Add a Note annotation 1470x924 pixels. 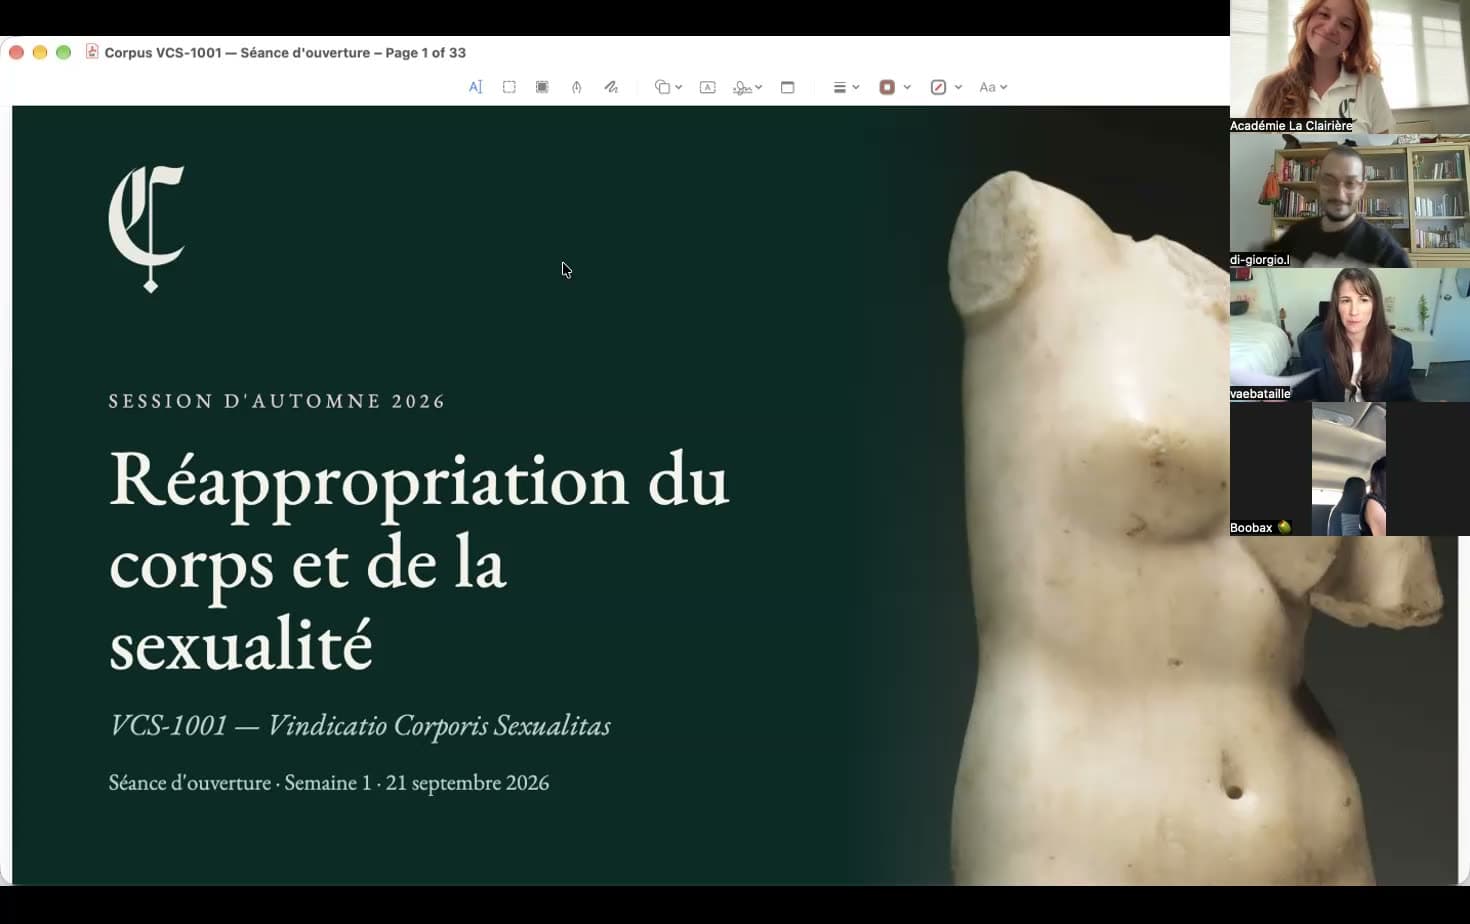pyautogui.click(x=788, y=87)
